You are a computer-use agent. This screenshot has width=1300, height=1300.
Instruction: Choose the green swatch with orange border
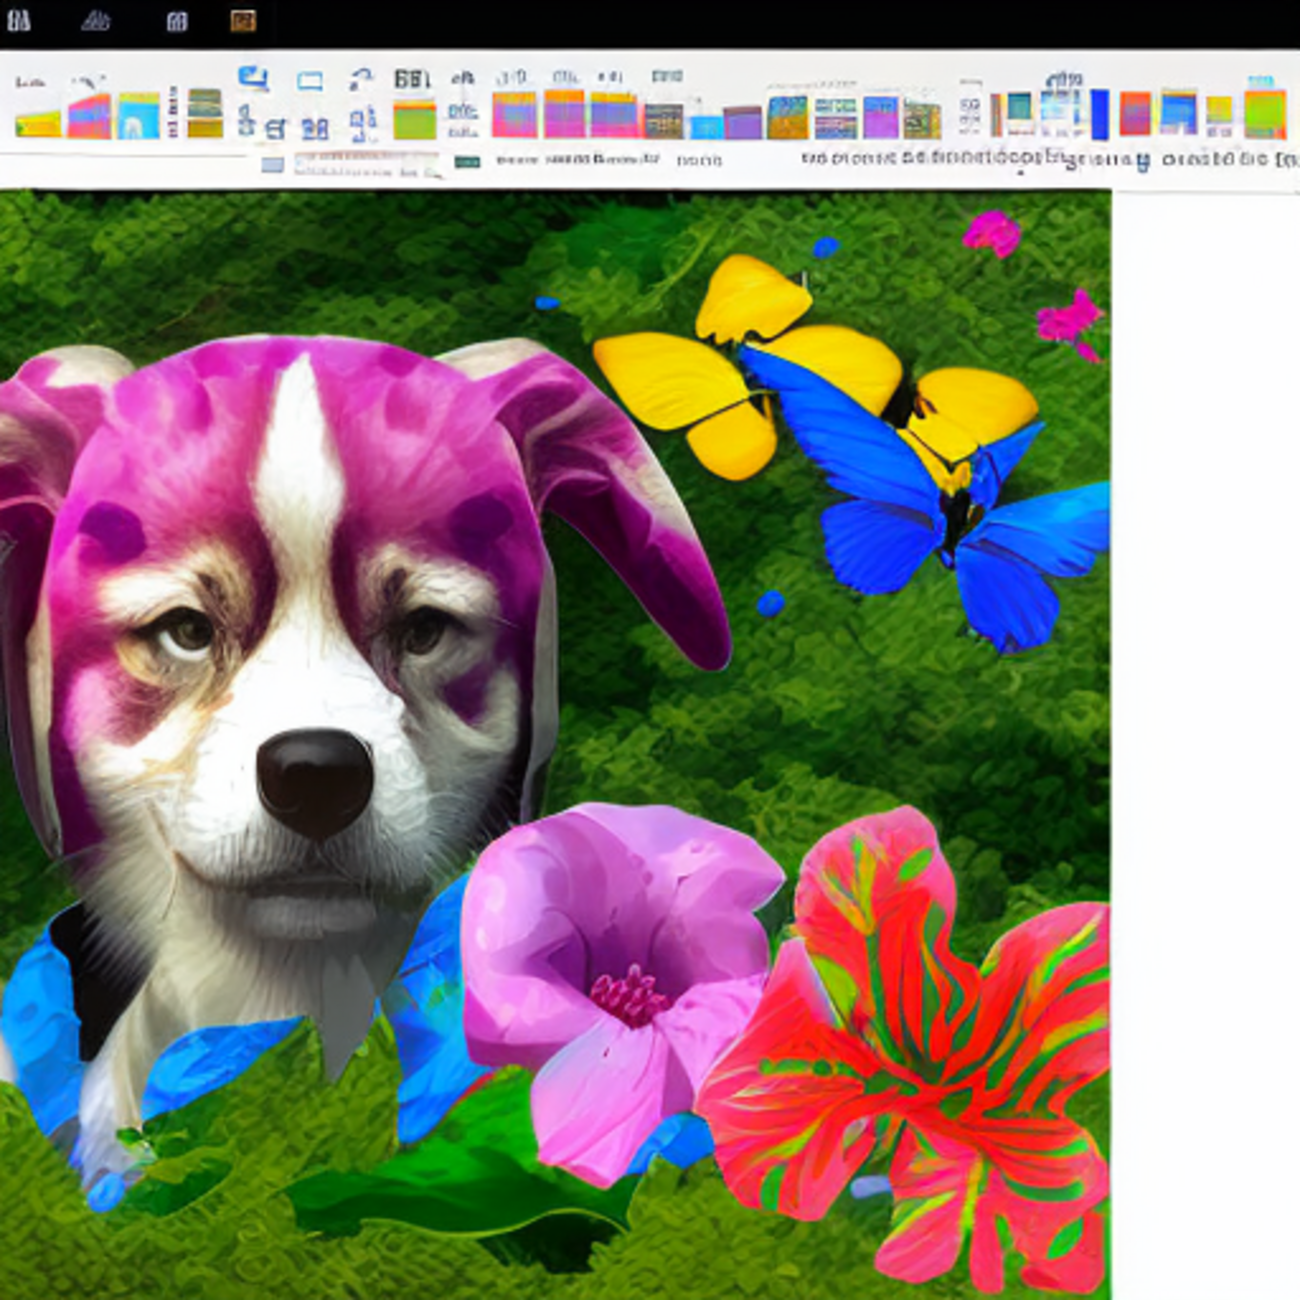[1264, 114]
